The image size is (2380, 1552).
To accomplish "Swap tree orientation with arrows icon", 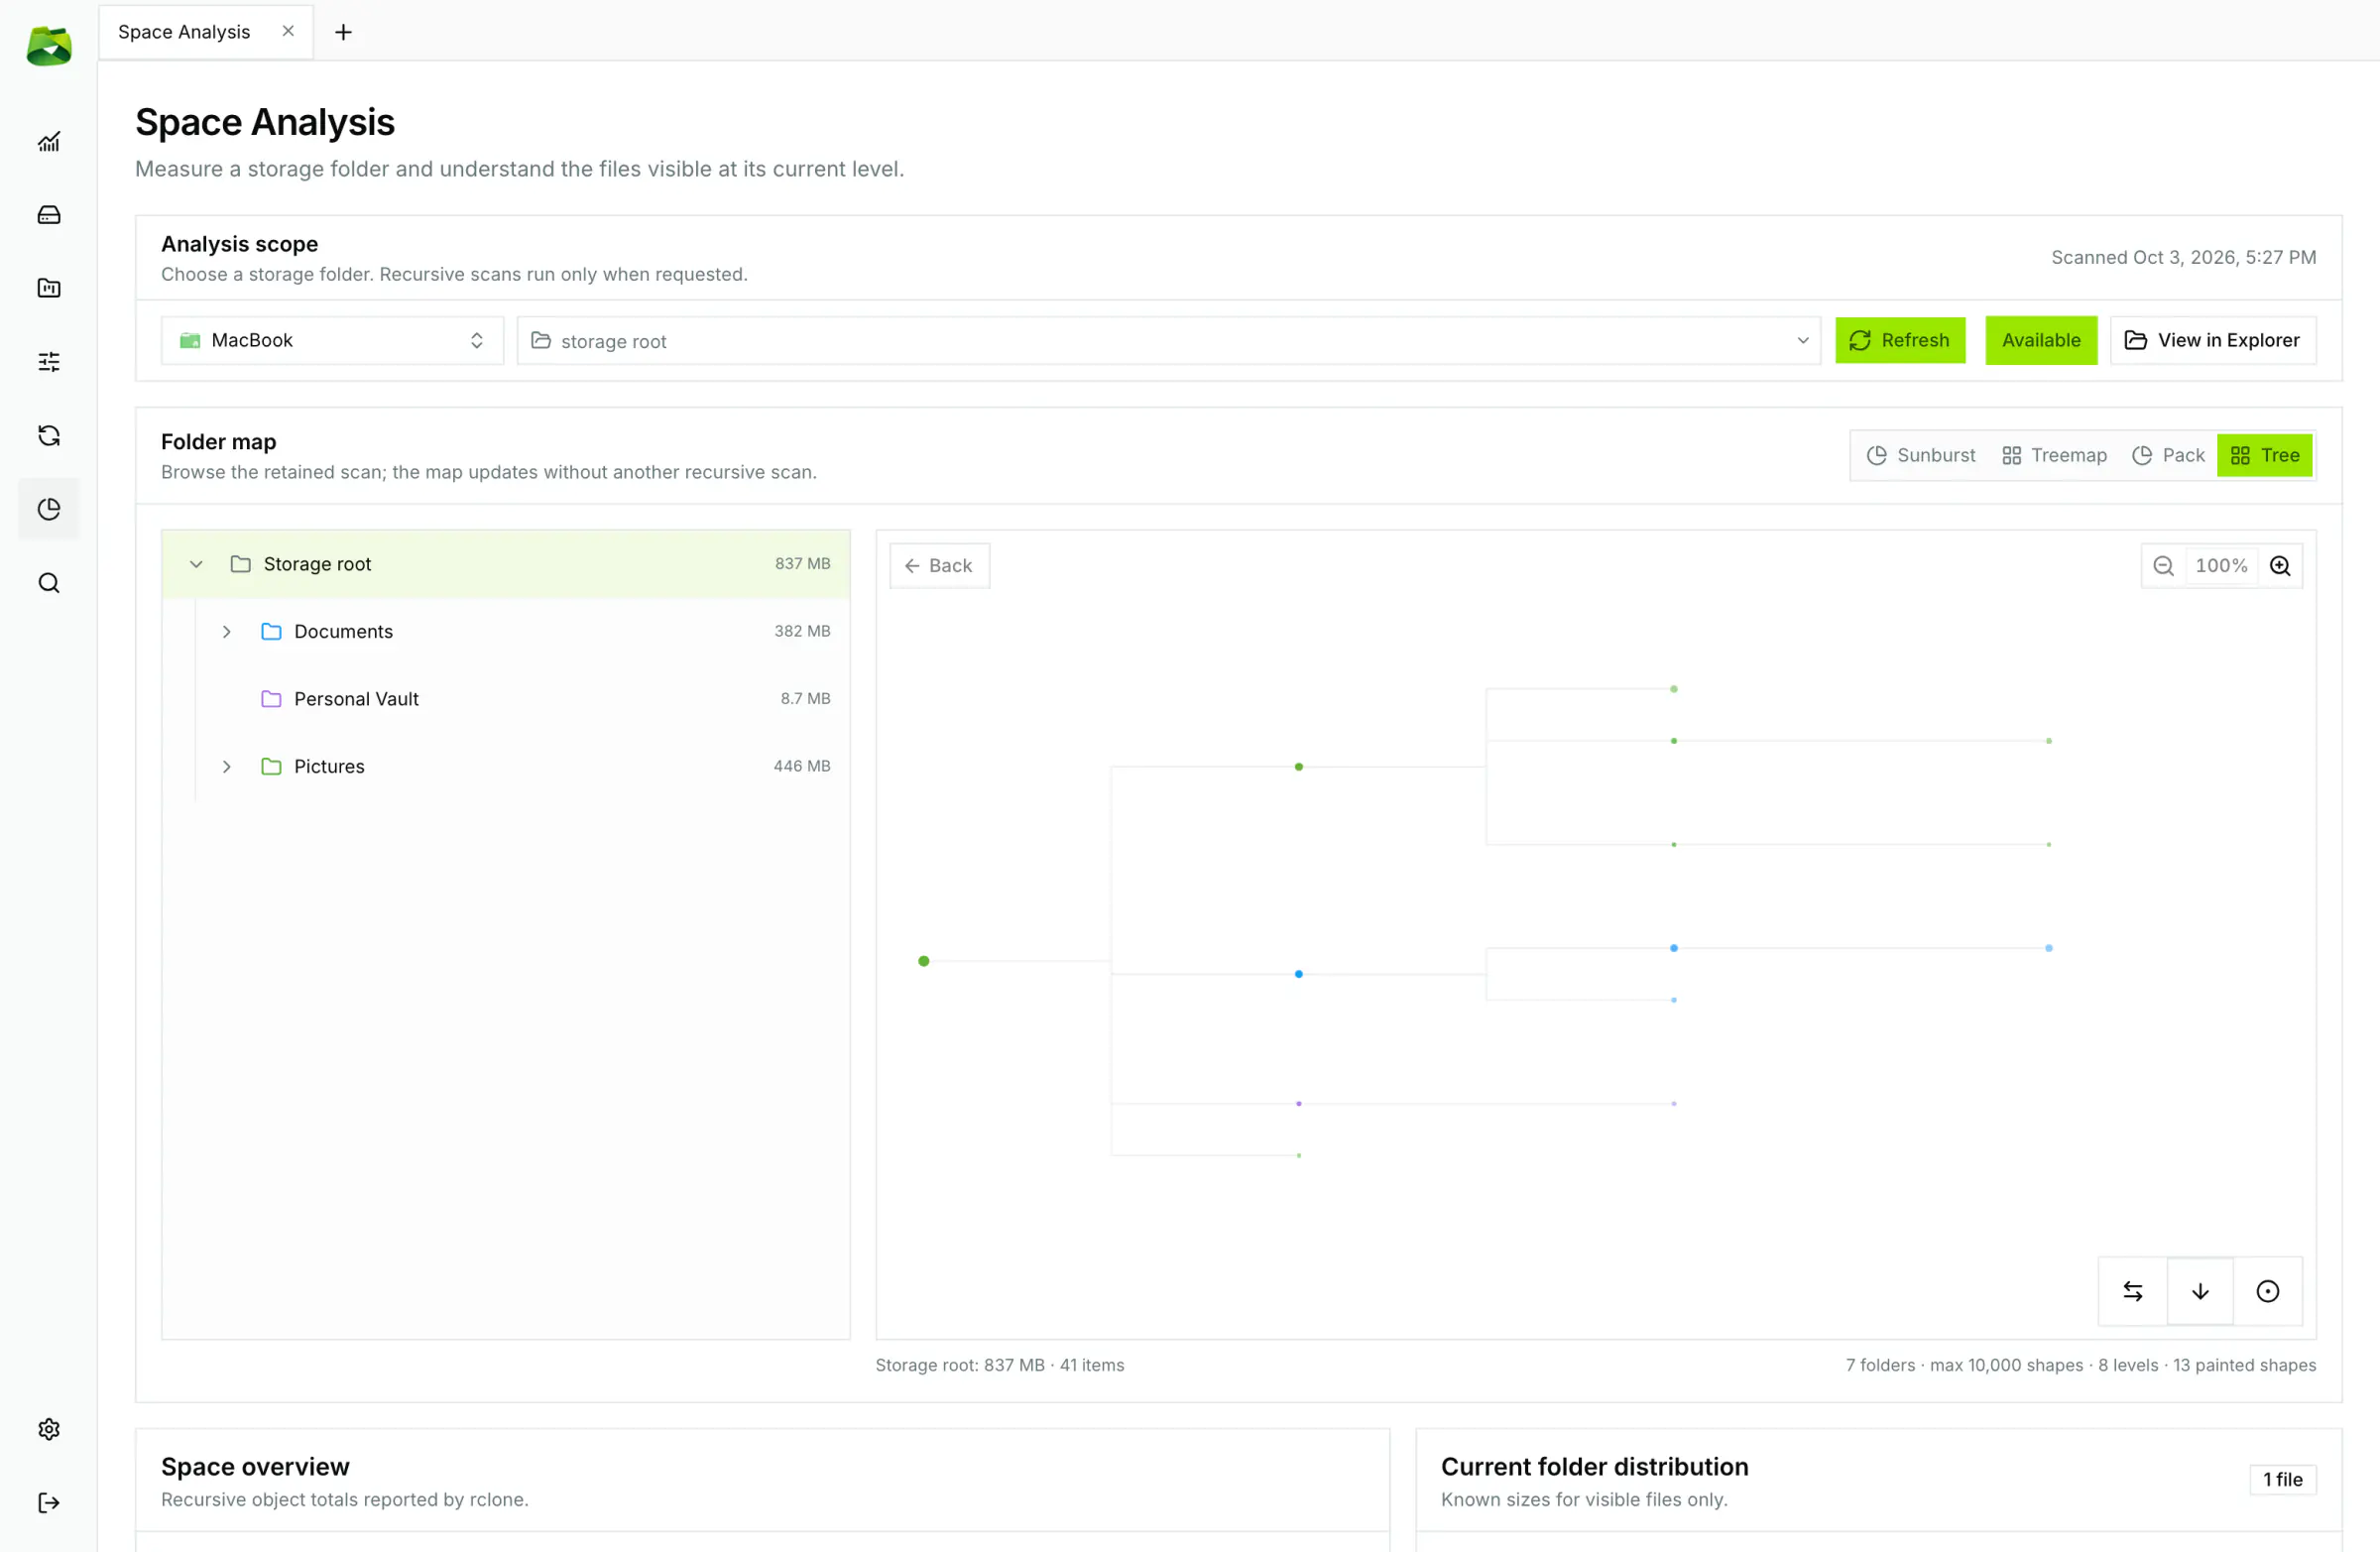I will (2133, 1291).
